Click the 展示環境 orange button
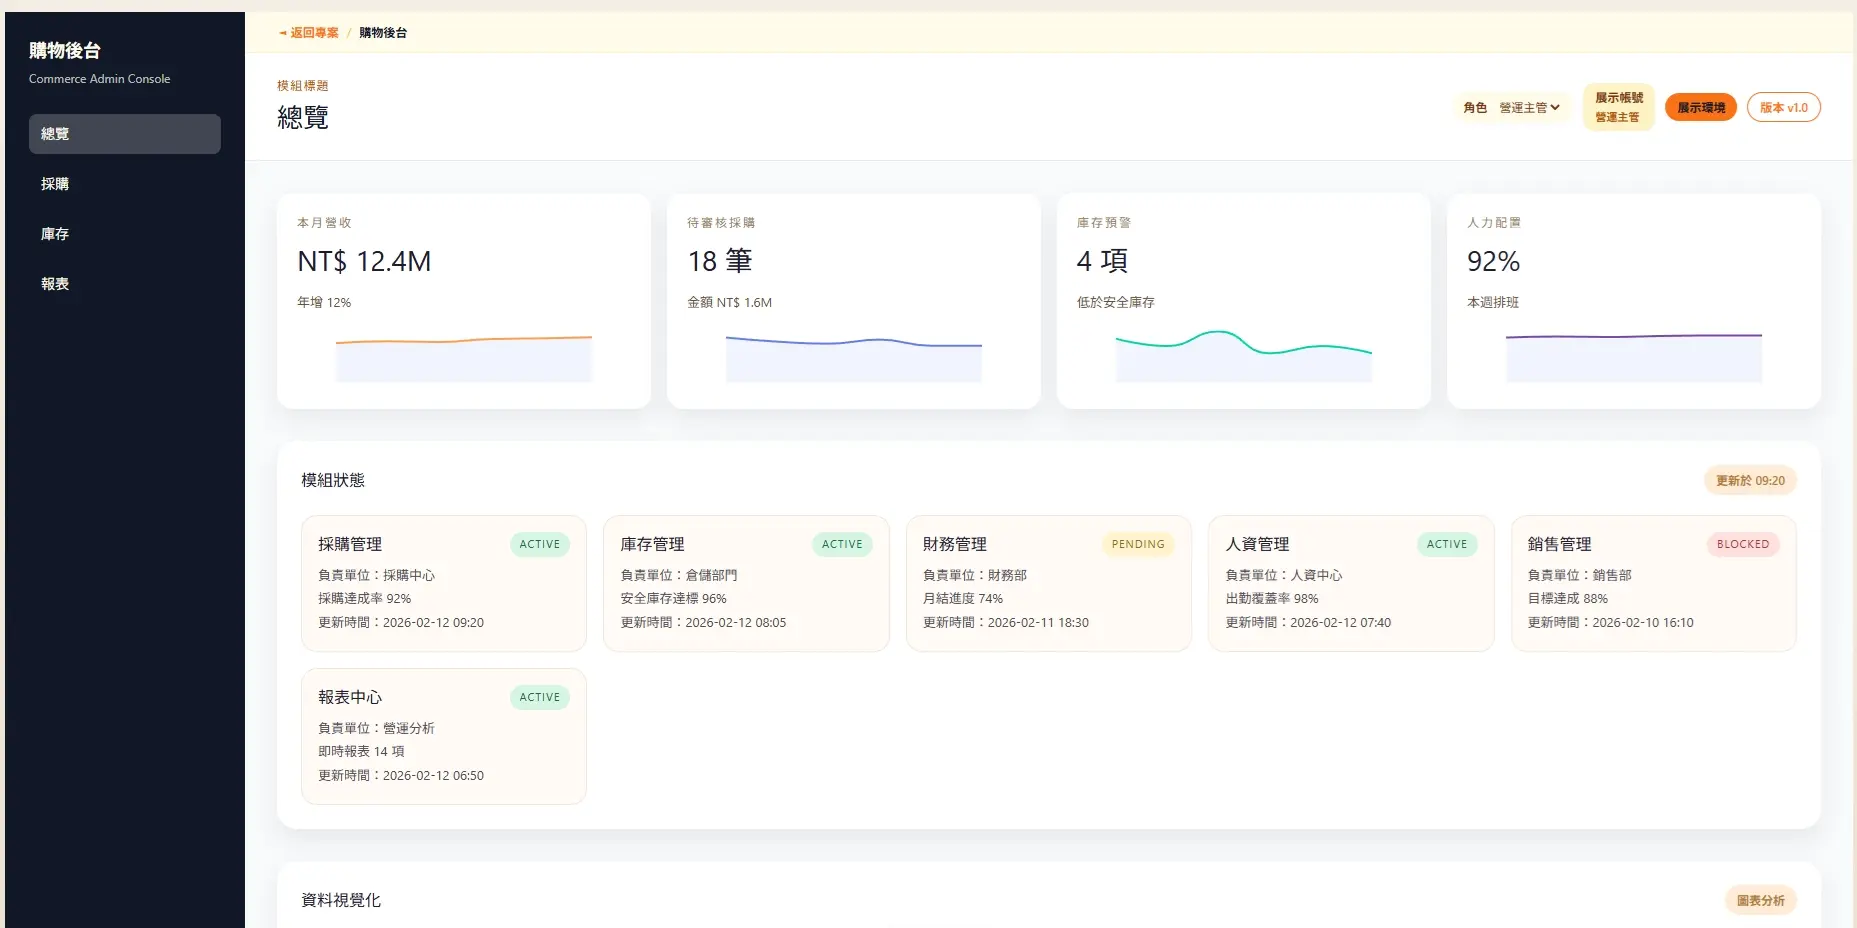This screenshot has height=928, width=1857. 1701,108
